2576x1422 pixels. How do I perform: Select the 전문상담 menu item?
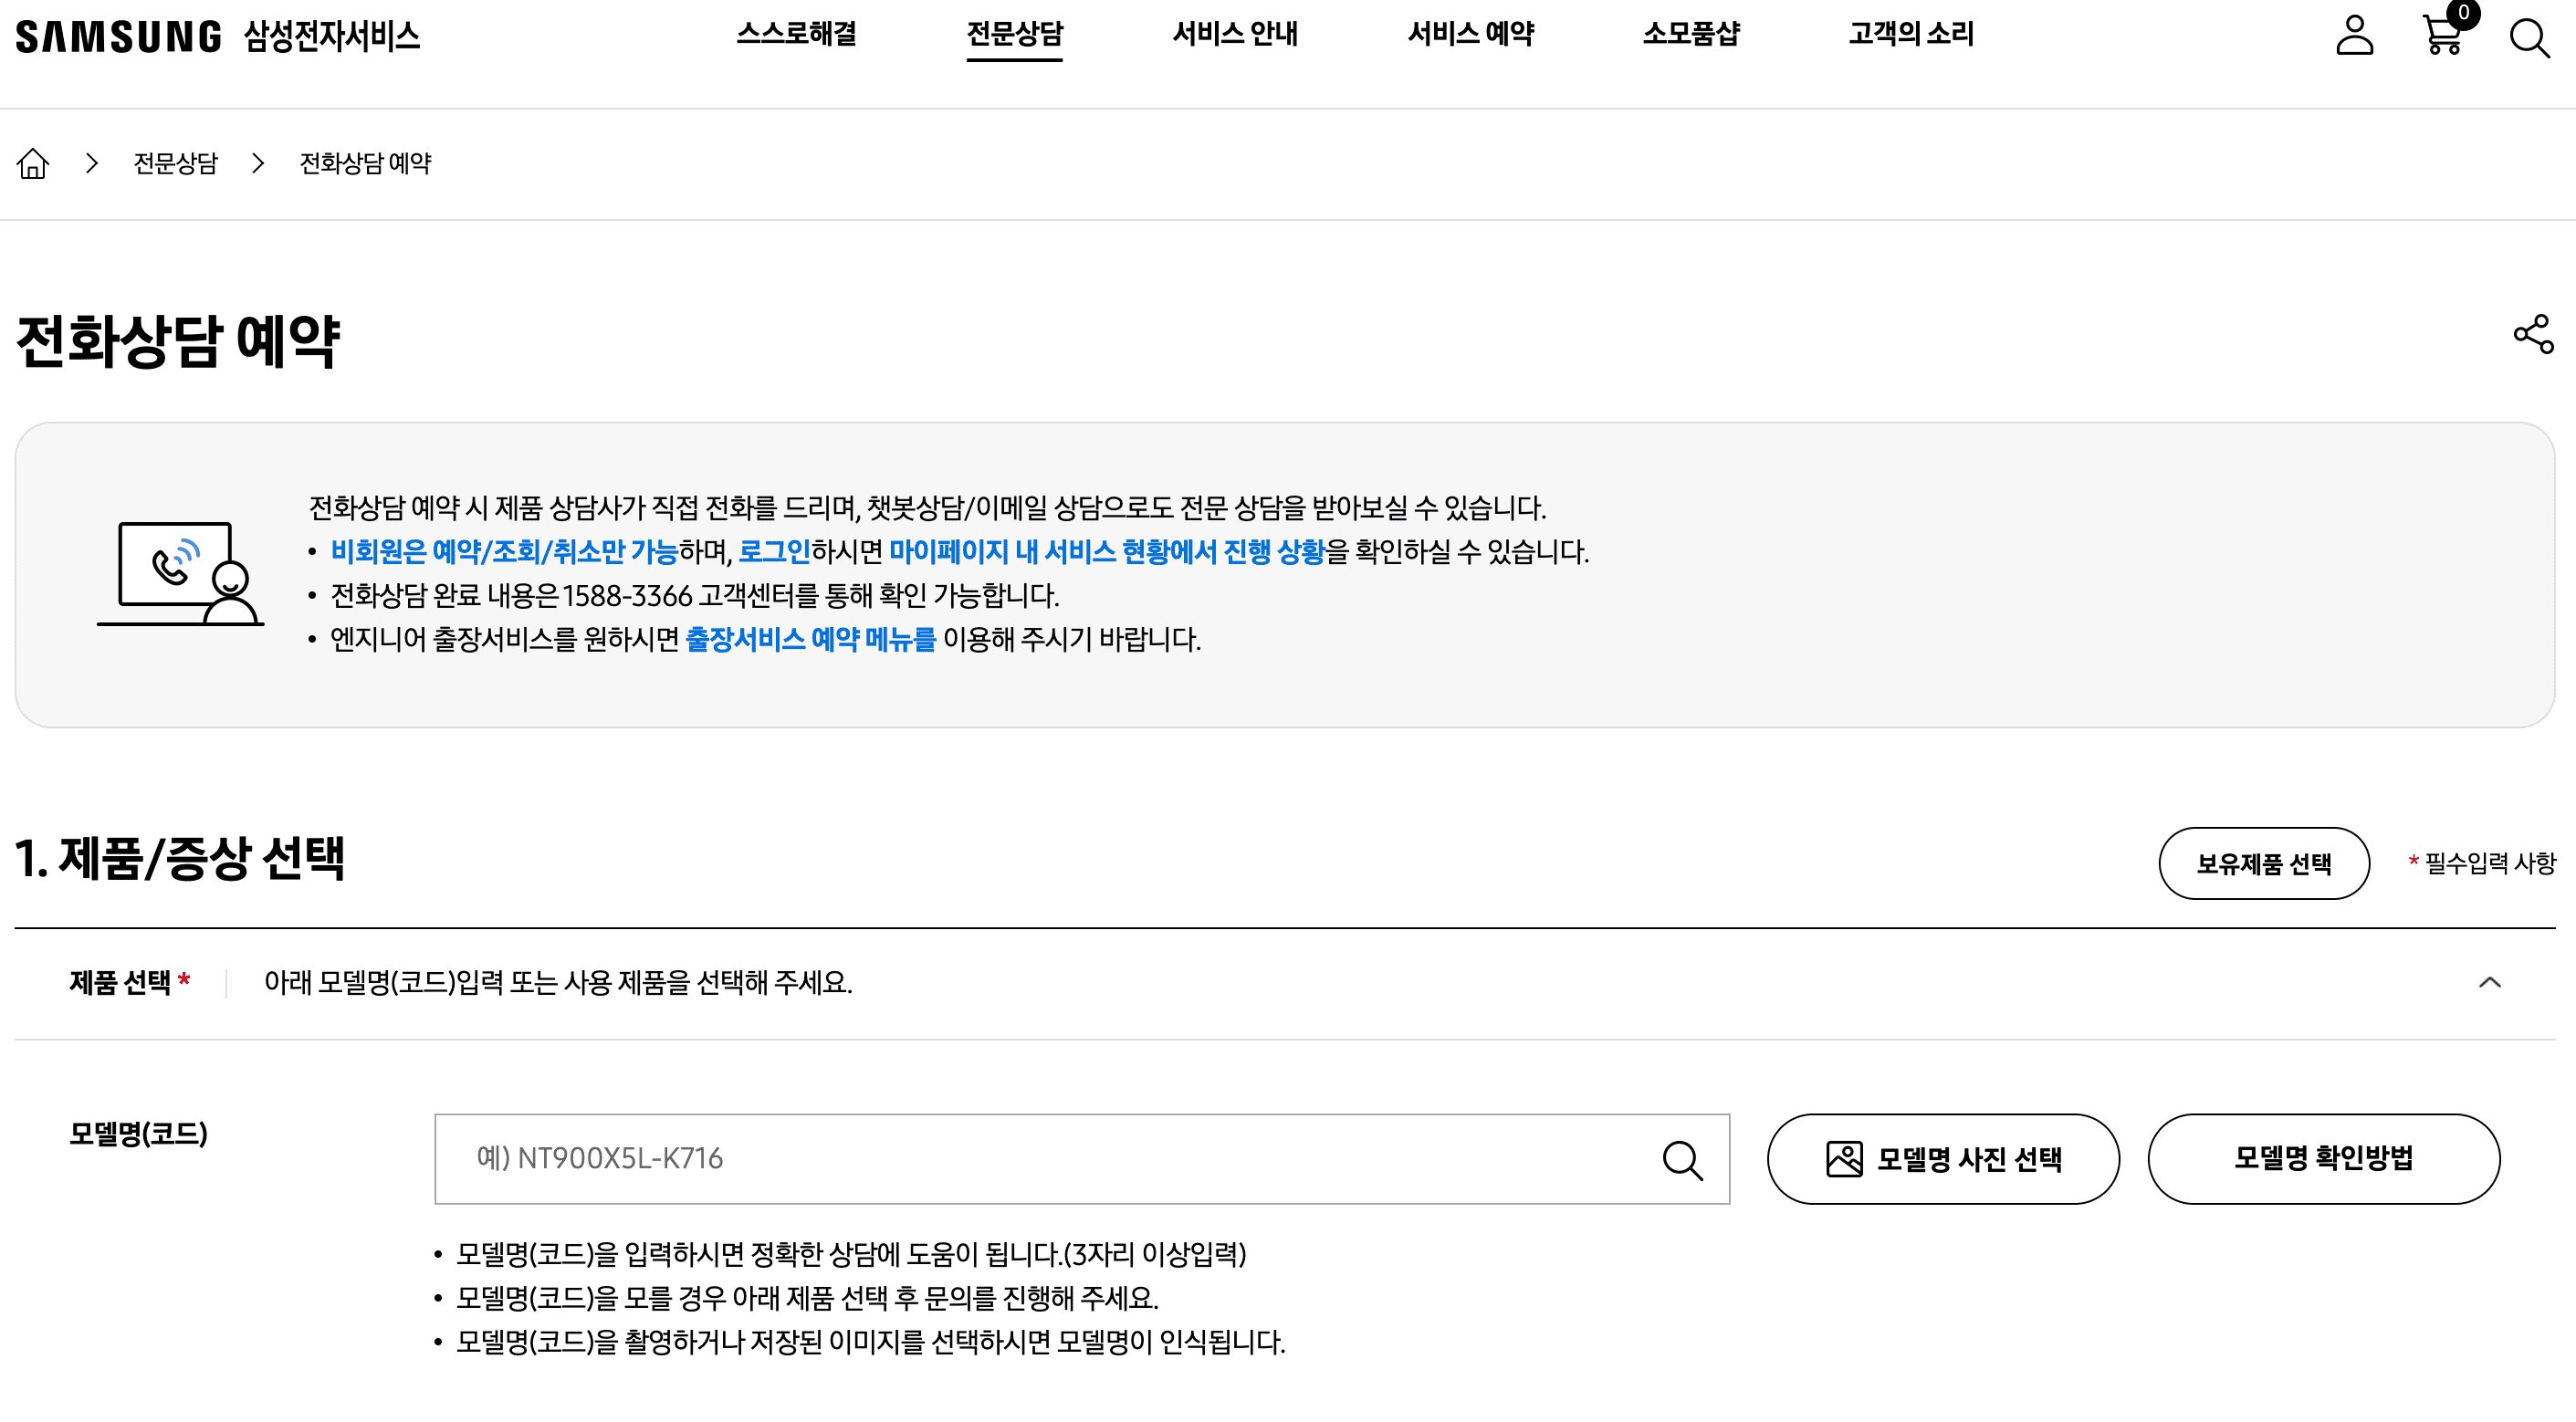1014,34
